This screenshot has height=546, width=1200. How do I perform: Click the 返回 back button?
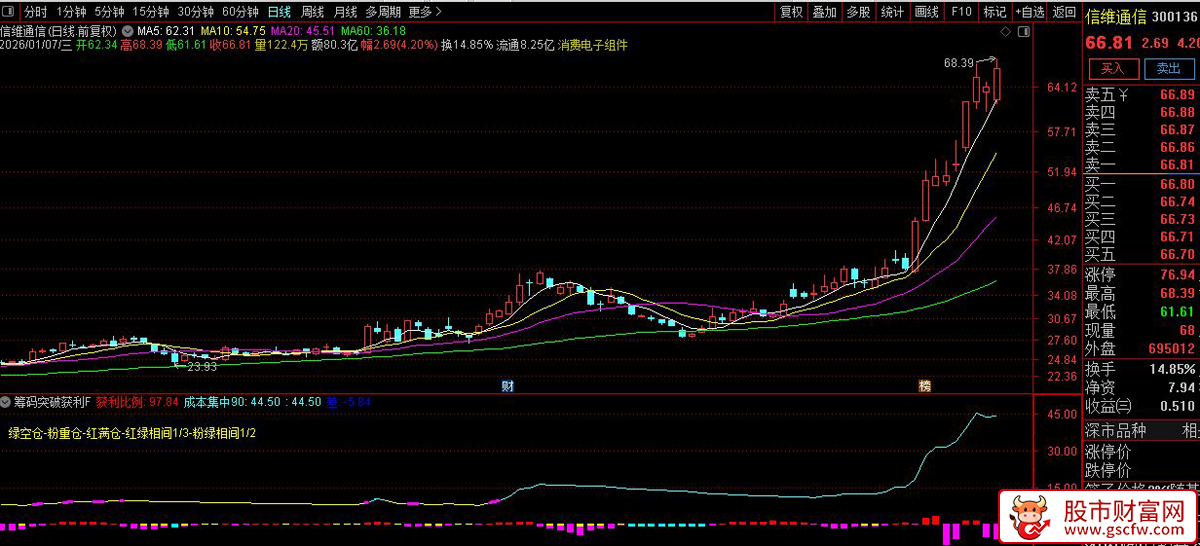pyautogui.click(x=1064, y=12)
